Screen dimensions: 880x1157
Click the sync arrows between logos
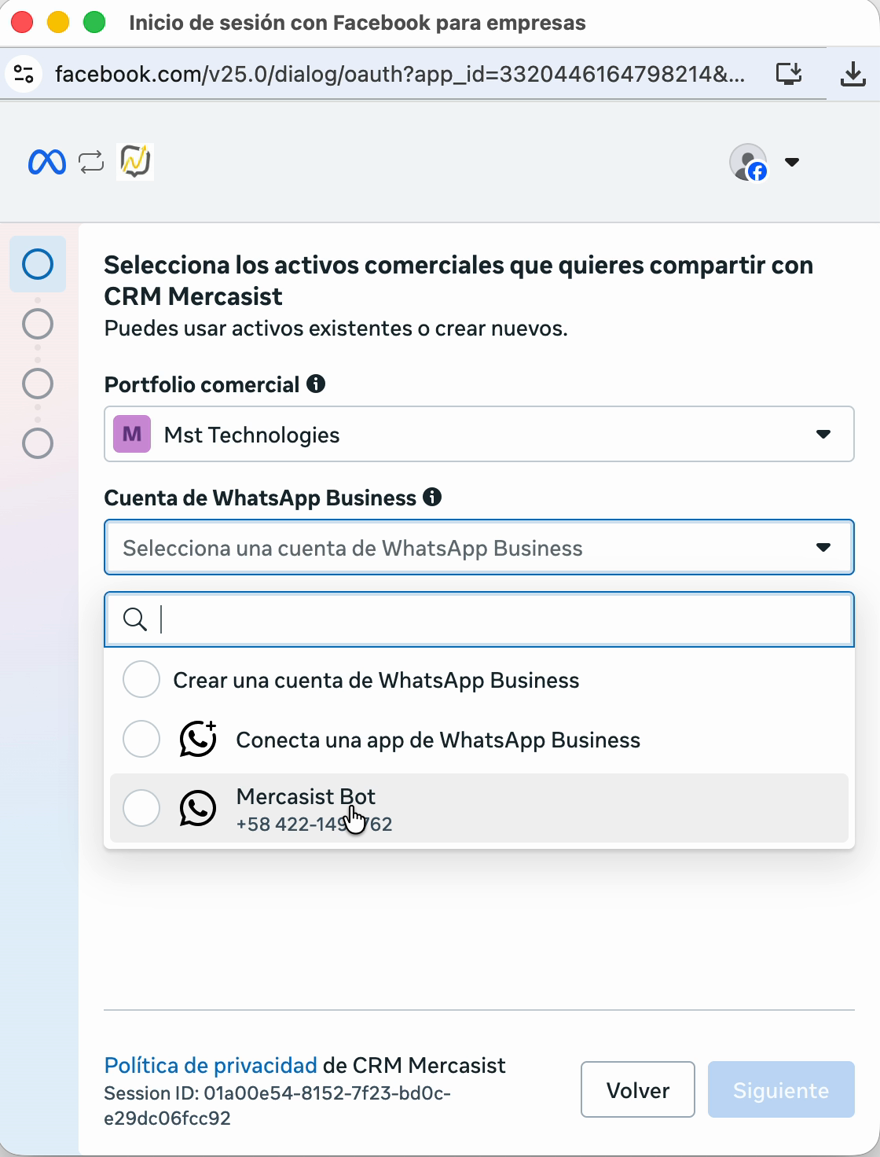pos(91,162)
